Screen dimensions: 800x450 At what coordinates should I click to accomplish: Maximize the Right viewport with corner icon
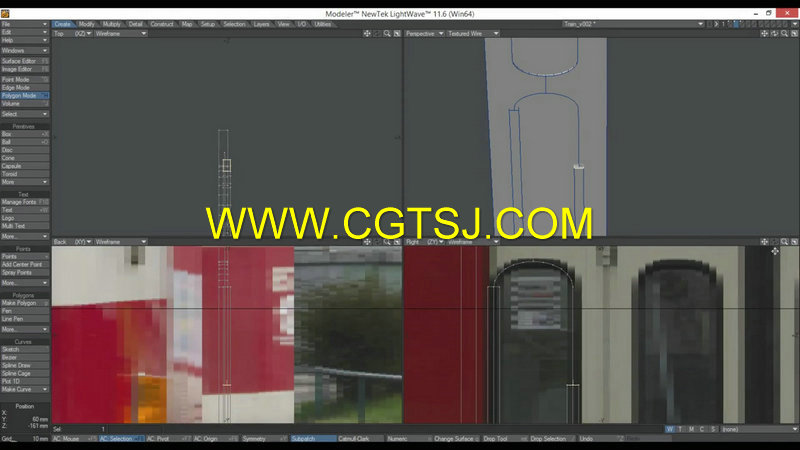point(794,242)
